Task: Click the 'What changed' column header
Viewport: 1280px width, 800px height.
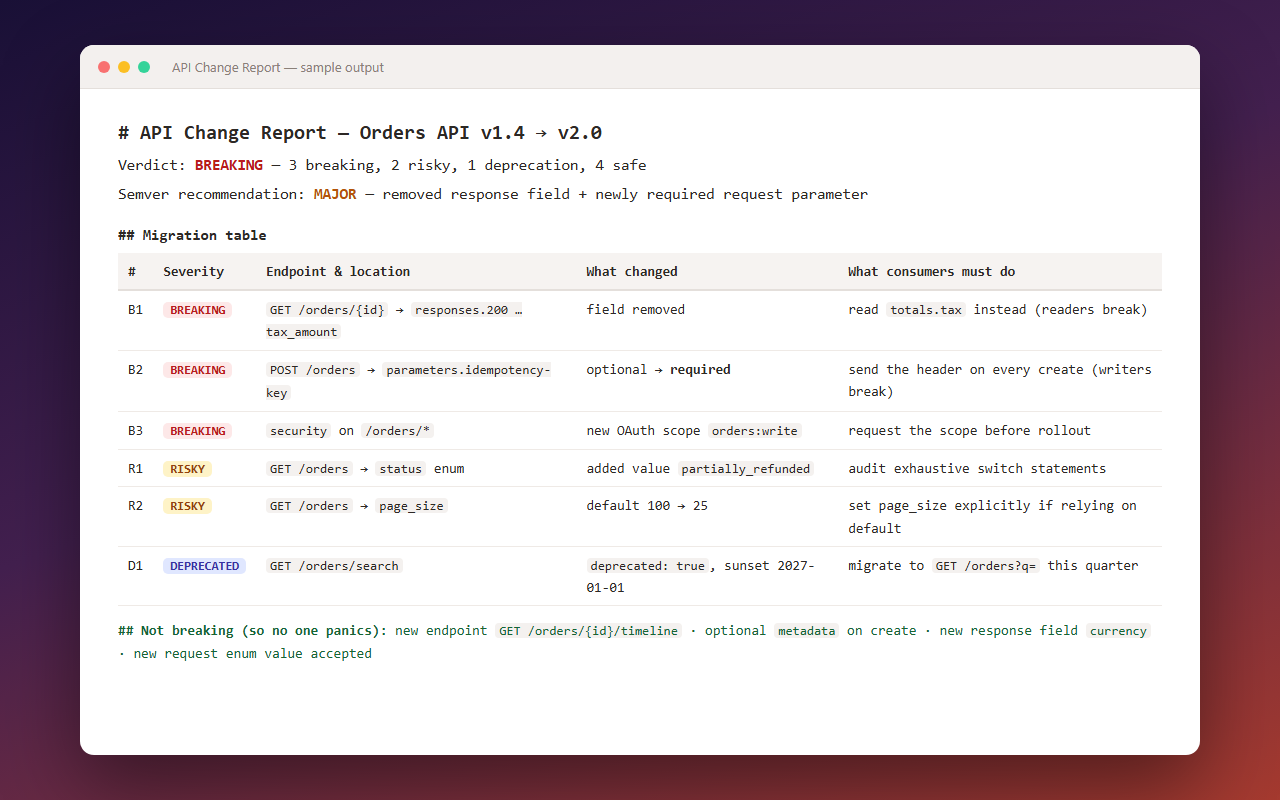Action: (x=632, y=271)
